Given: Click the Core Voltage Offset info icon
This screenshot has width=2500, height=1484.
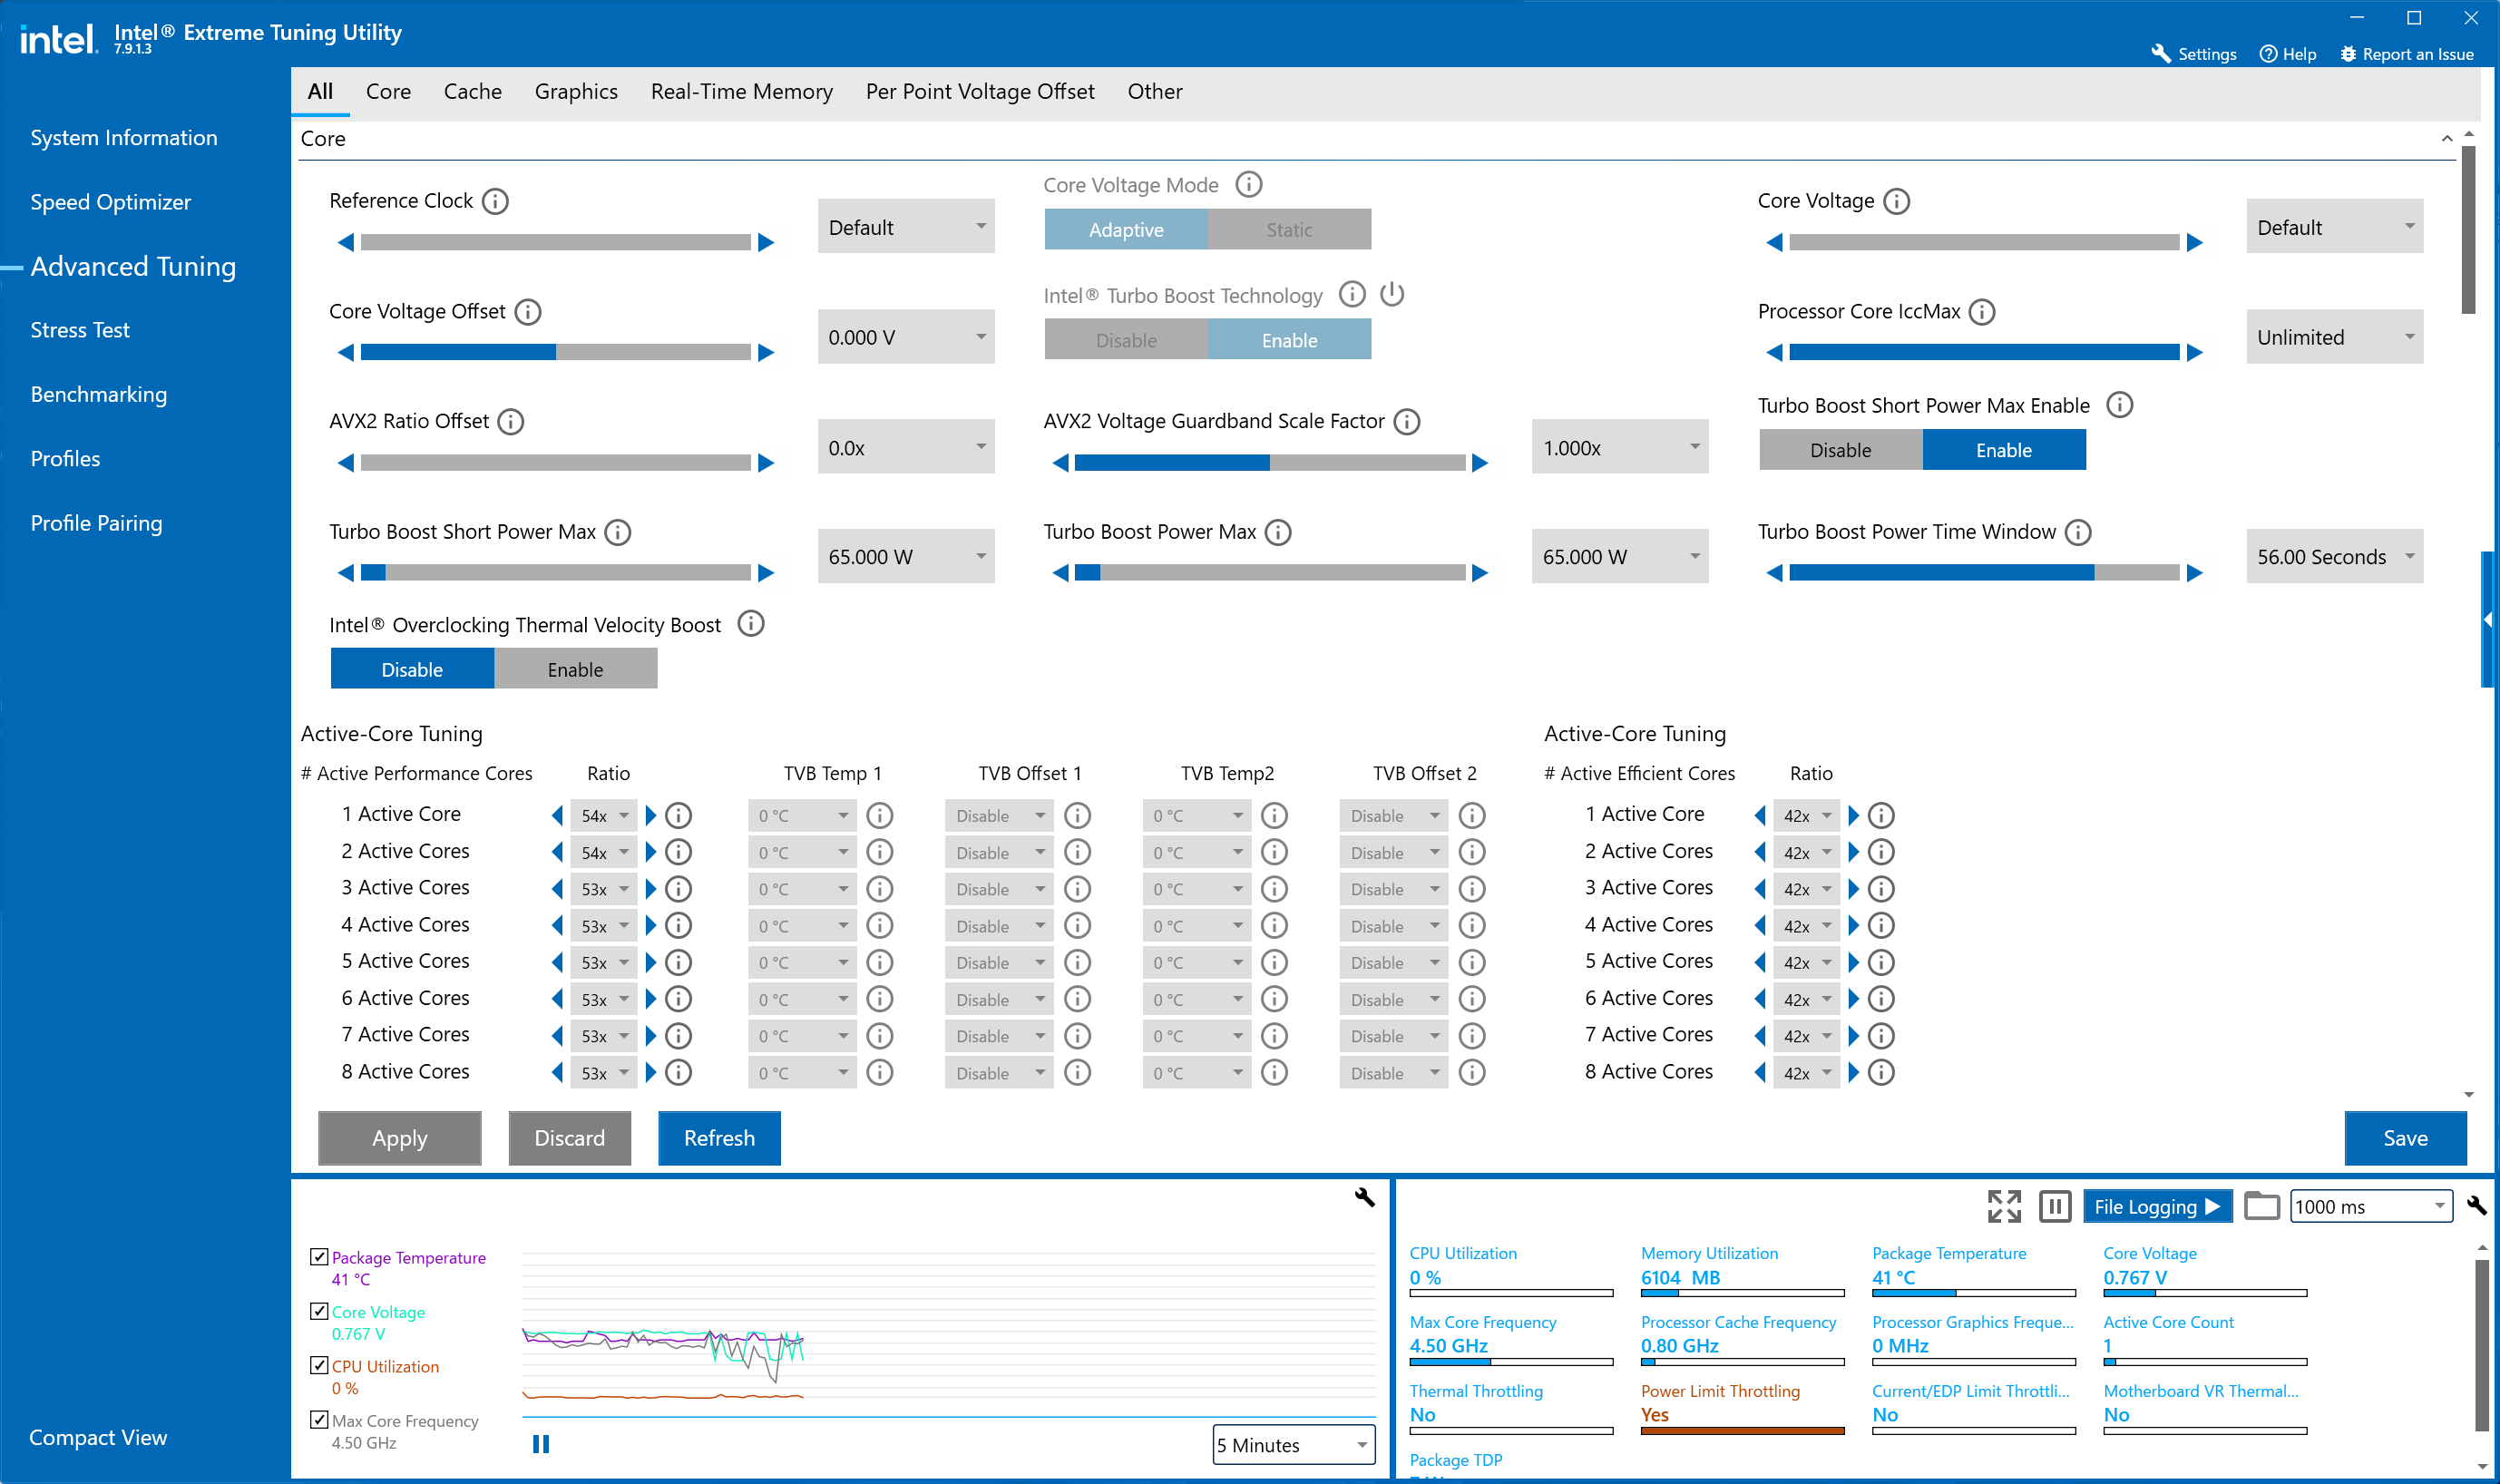Looking at the screenshot, I should (528, 312).
